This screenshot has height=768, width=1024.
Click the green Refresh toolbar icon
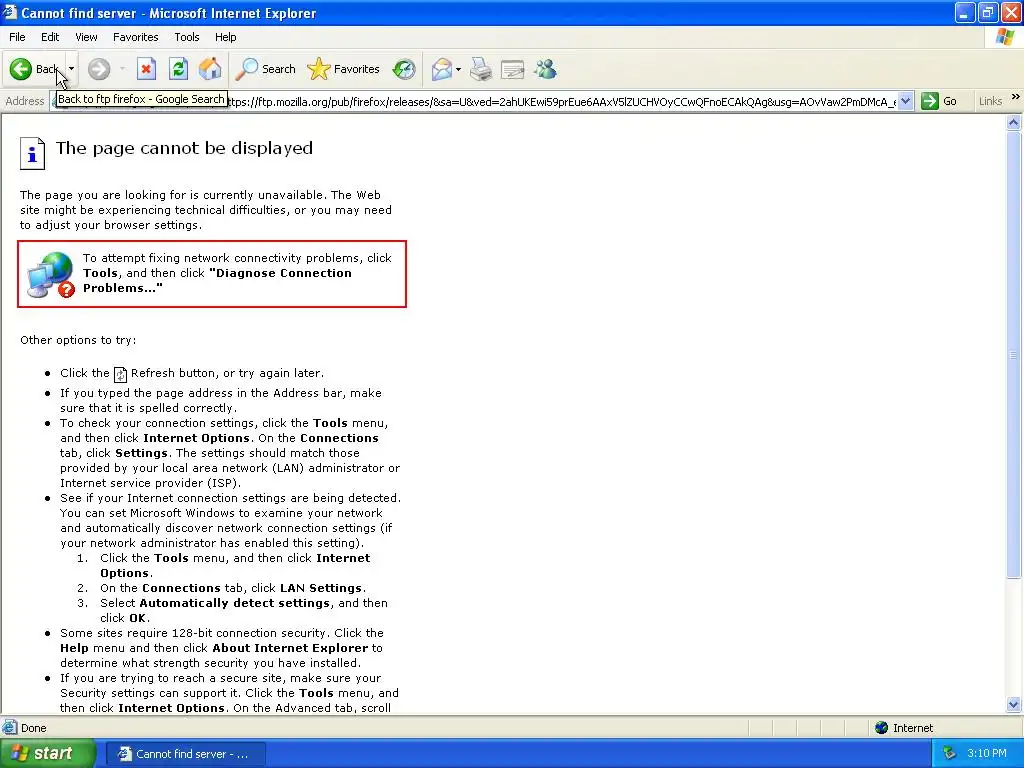178,69
